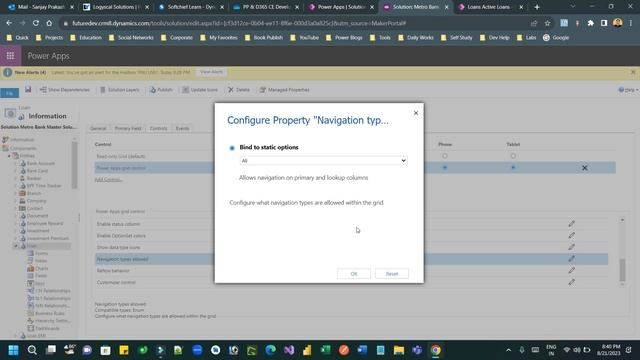Click the File button
The width and height of the screenshot is (640, 360).
click(x=10, y=93)
